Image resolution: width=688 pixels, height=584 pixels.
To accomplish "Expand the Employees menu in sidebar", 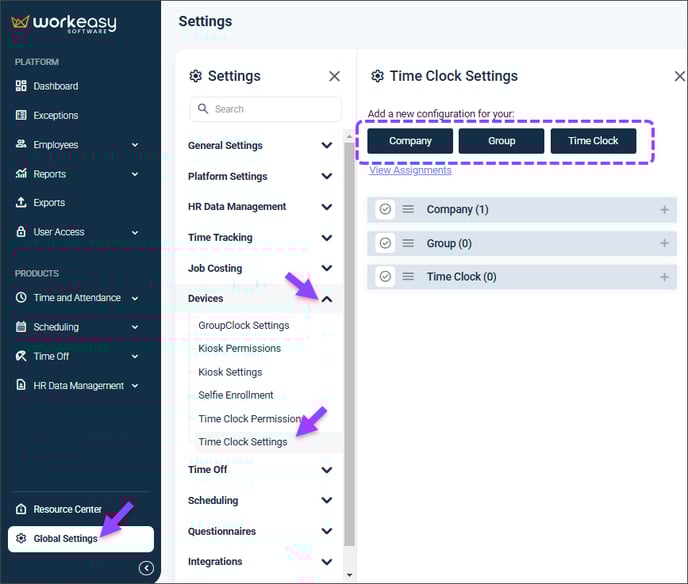I will pyautogui.click(x=135, y=145).
